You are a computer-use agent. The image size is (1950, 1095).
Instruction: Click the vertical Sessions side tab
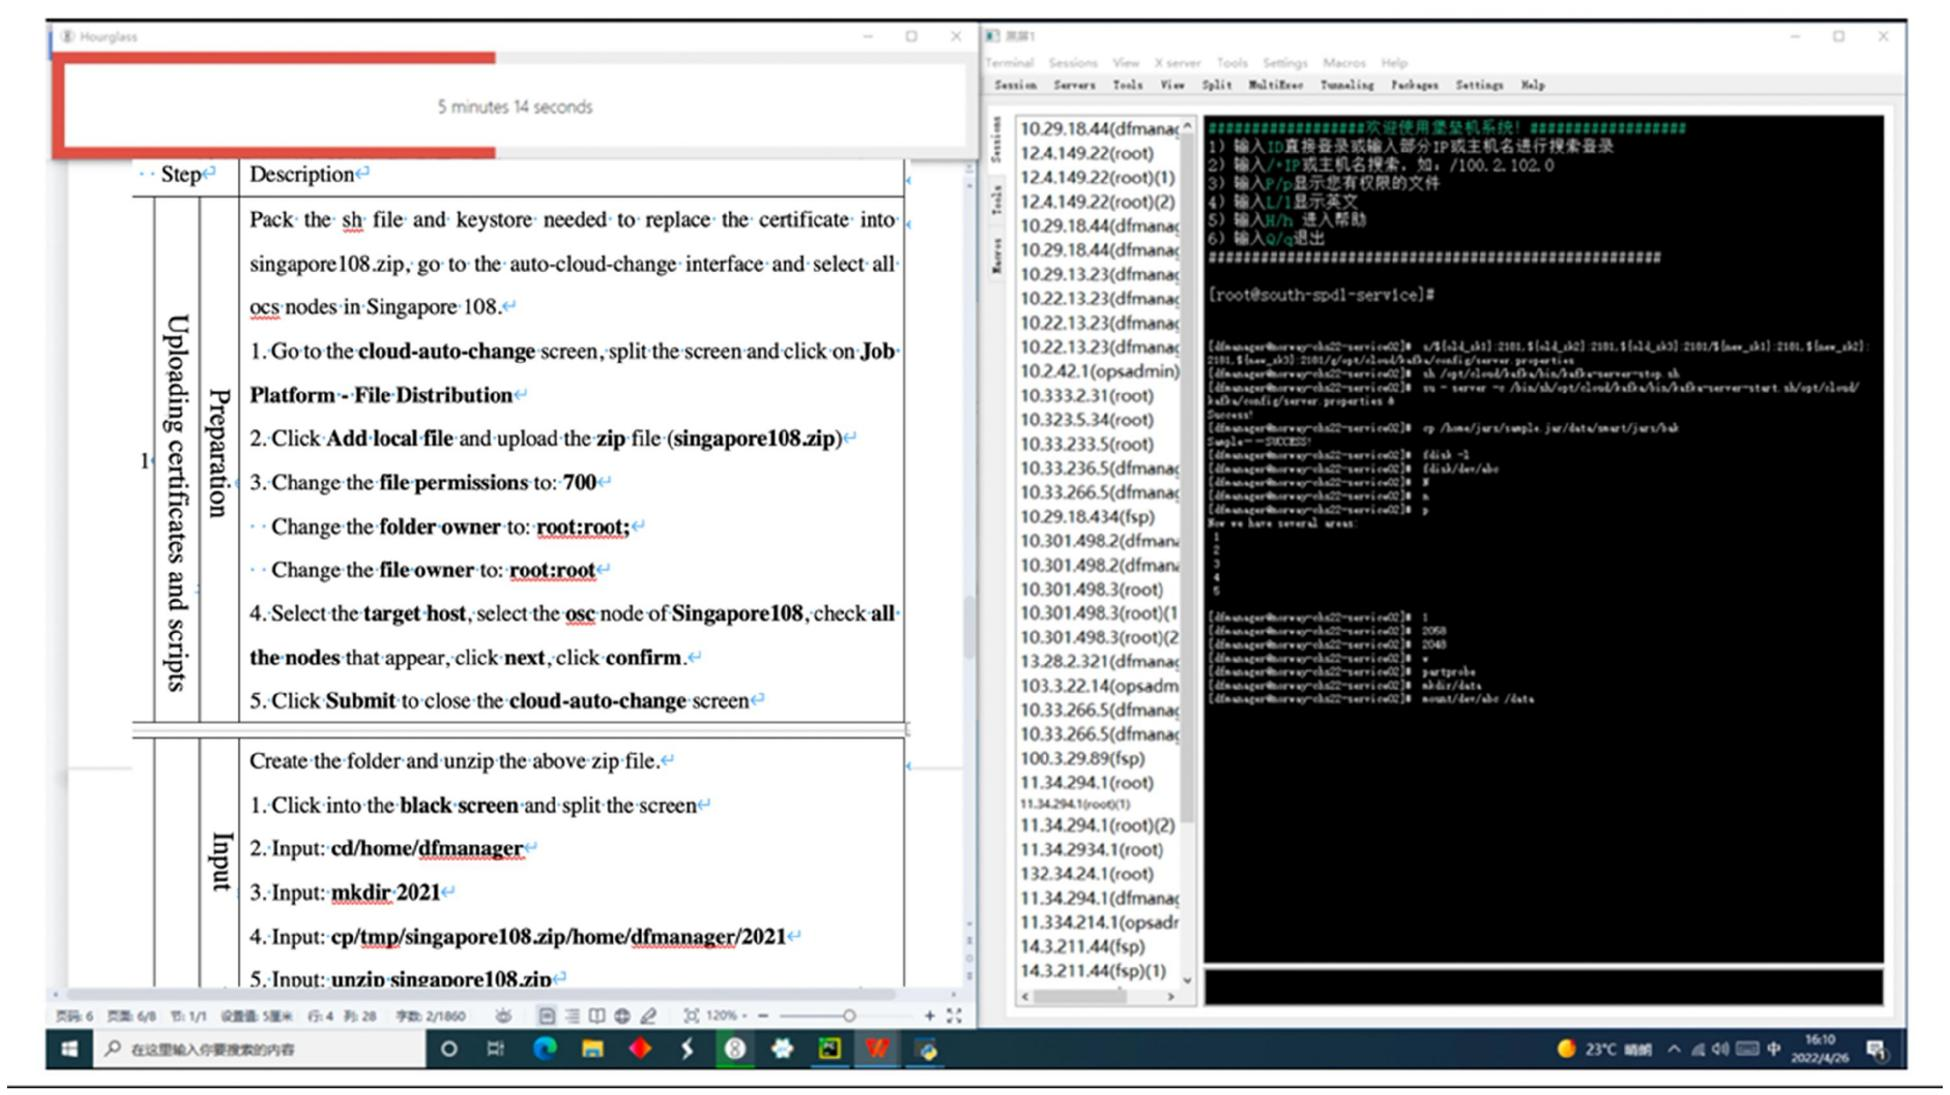(996, 139)
